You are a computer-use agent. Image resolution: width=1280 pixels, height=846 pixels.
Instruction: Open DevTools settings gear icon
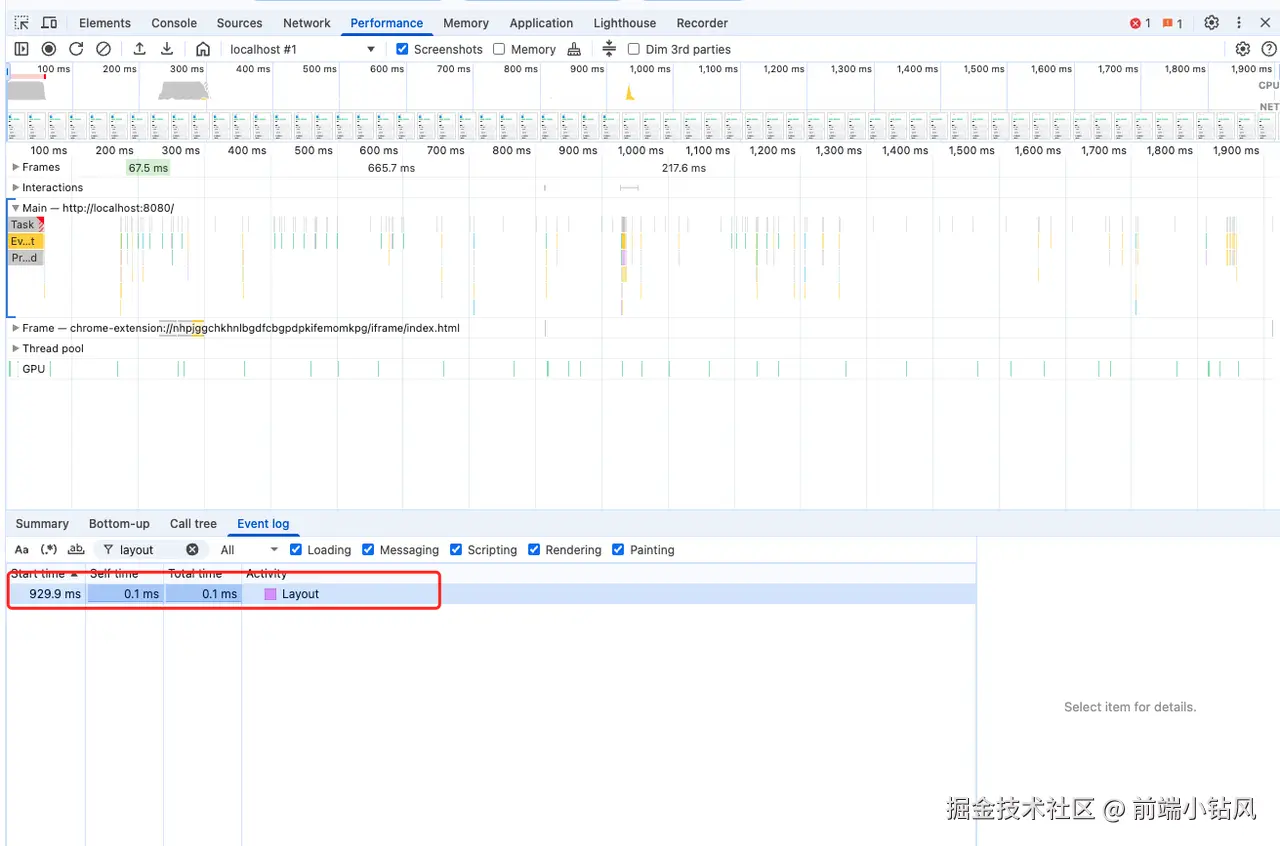1212,23
